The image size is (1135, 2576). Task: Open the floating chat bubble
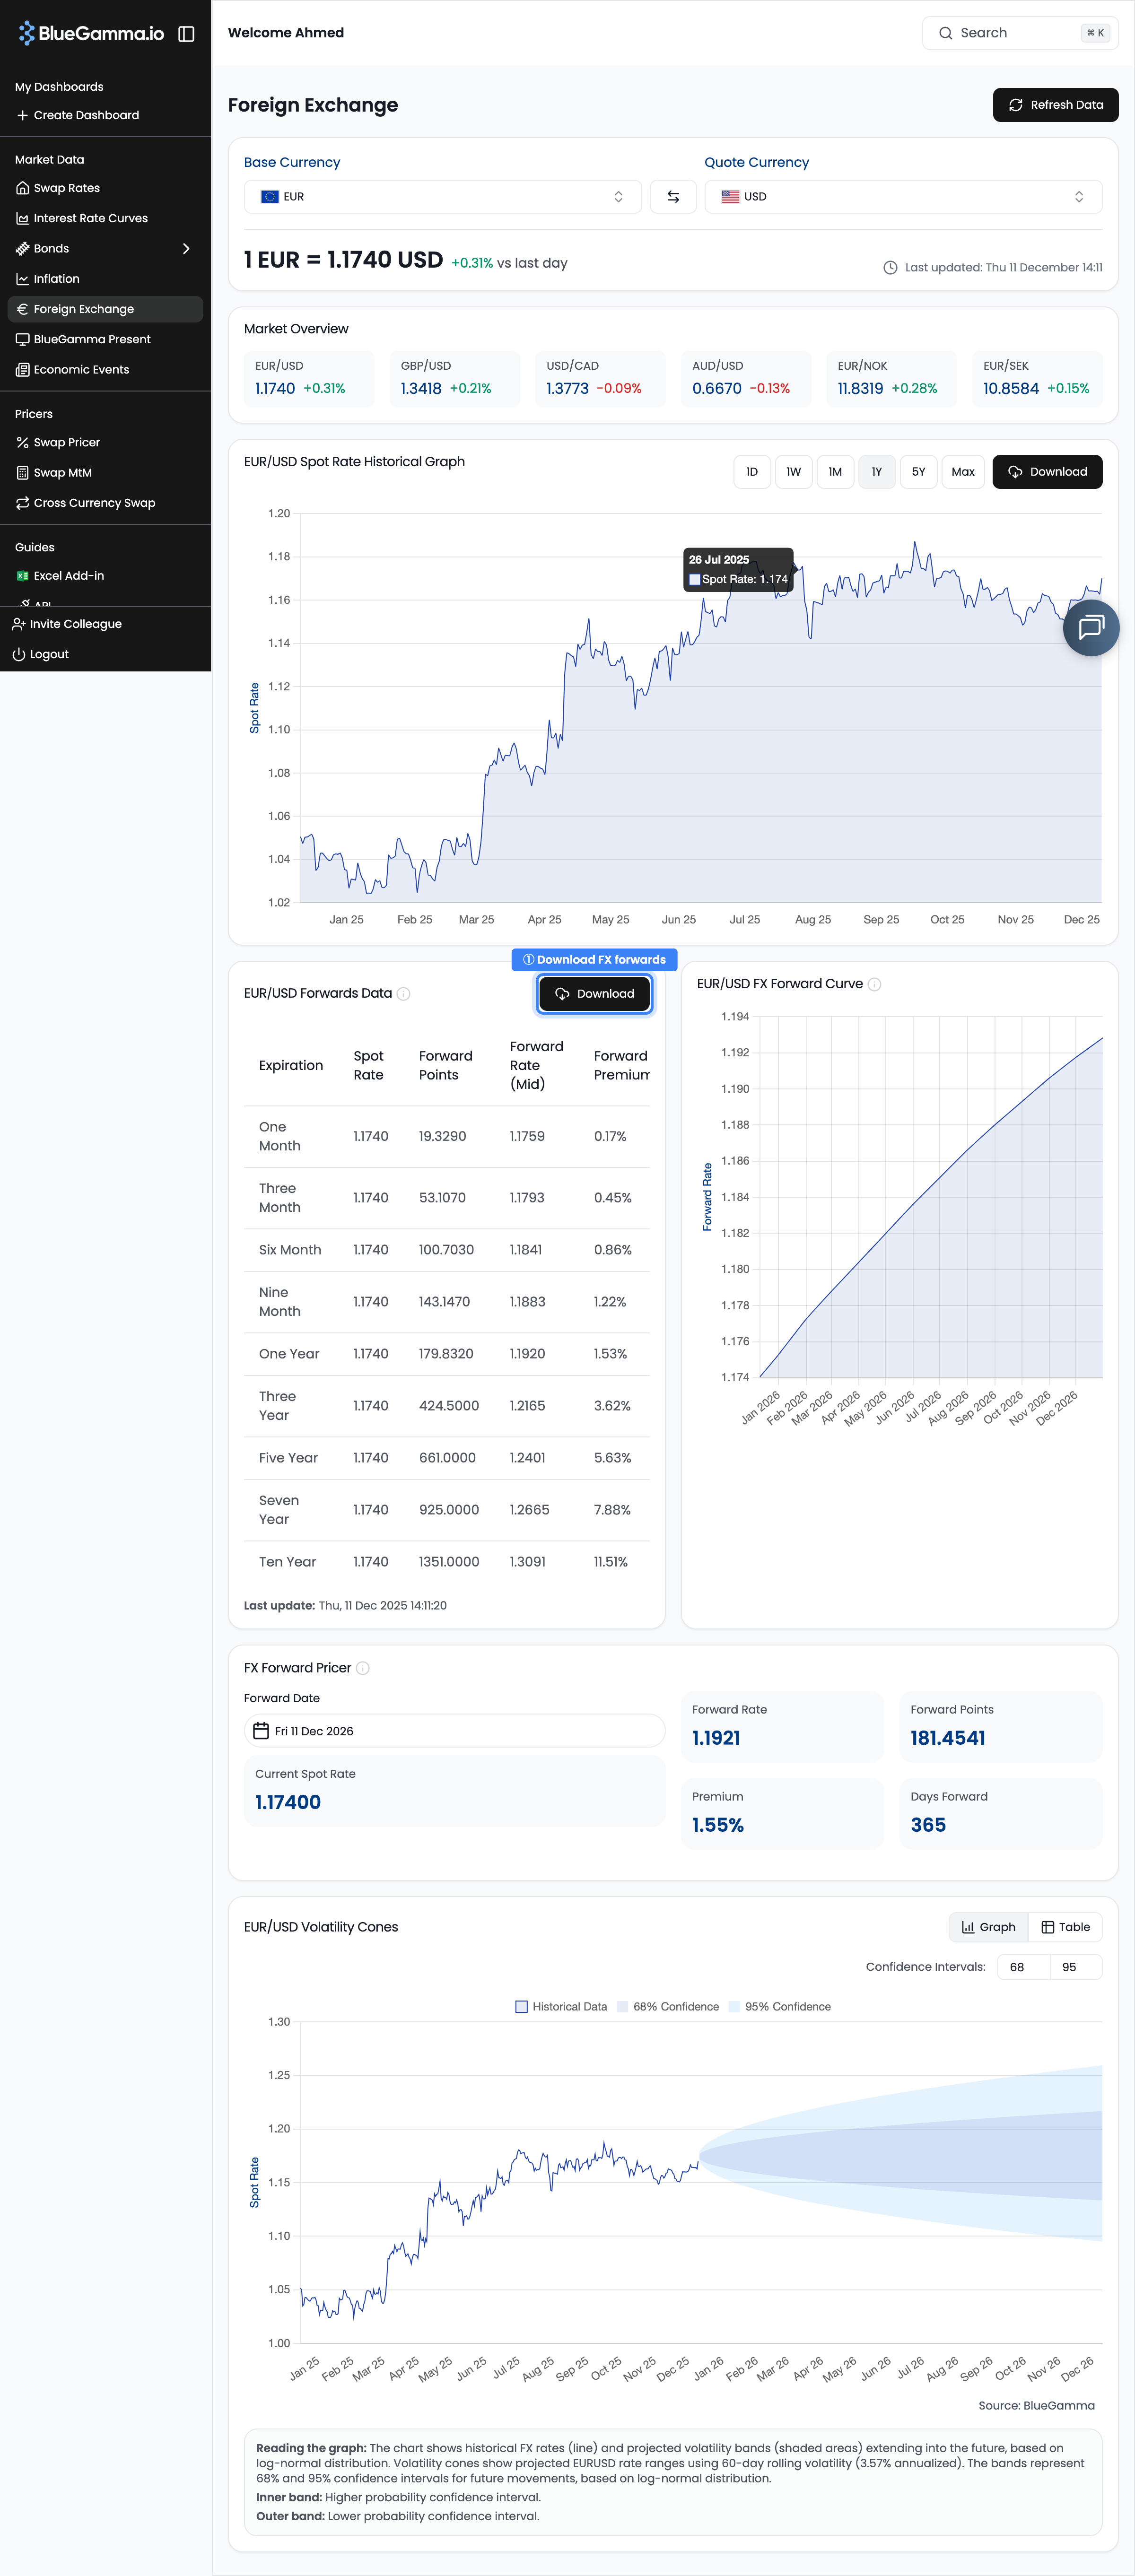click(x=1091, y=628)
